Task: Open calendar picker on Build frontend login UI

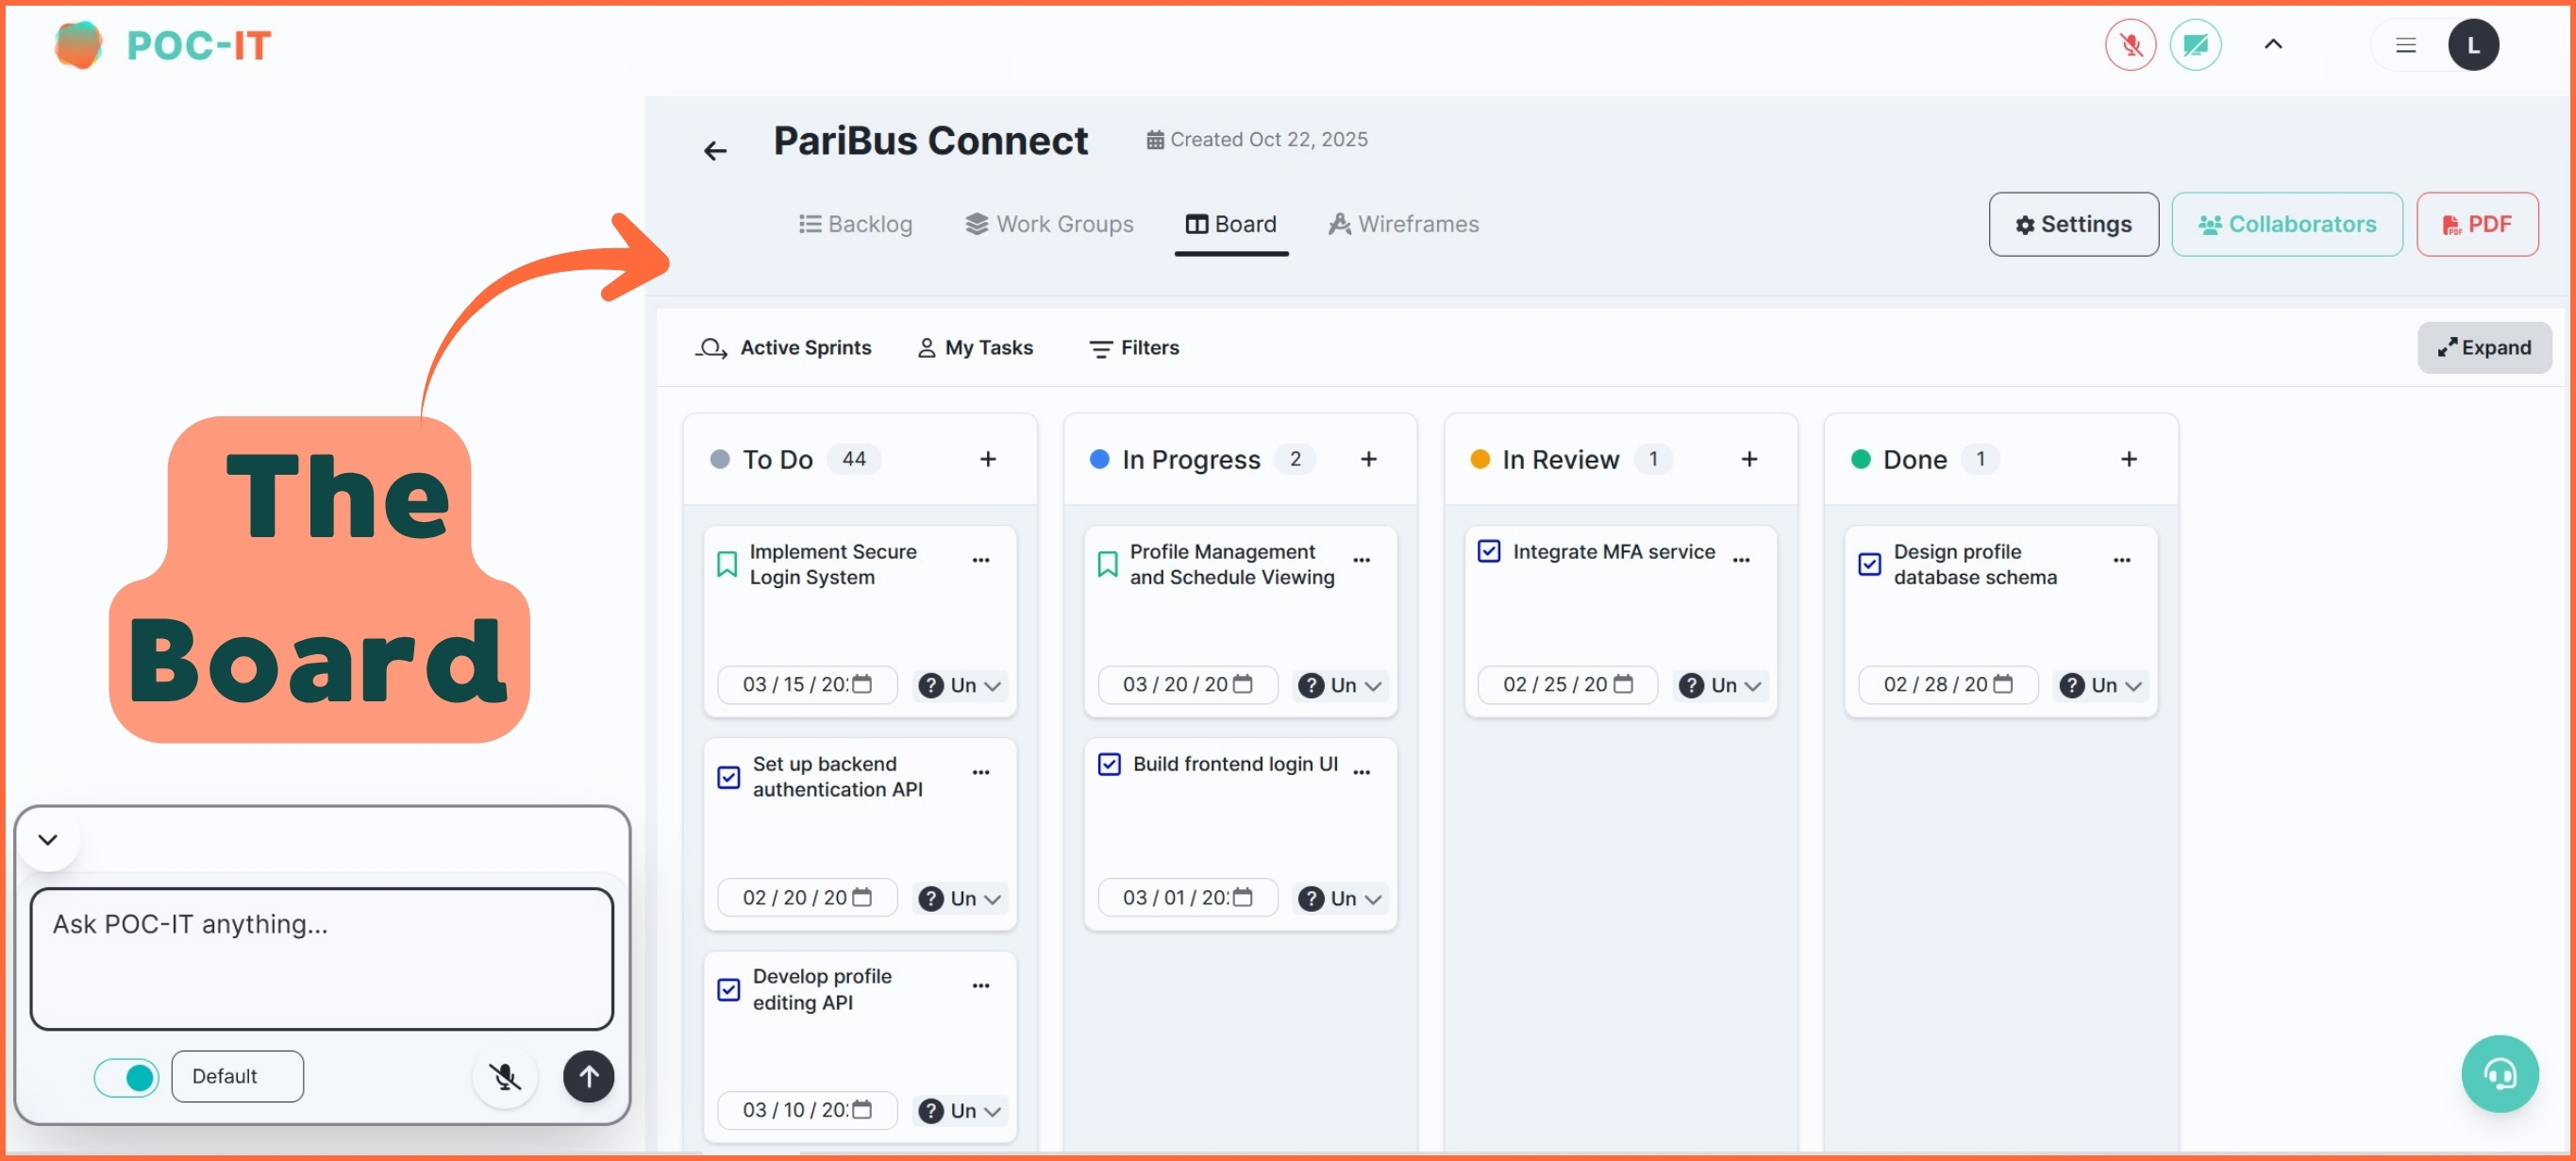Action: pos(1242,897)
